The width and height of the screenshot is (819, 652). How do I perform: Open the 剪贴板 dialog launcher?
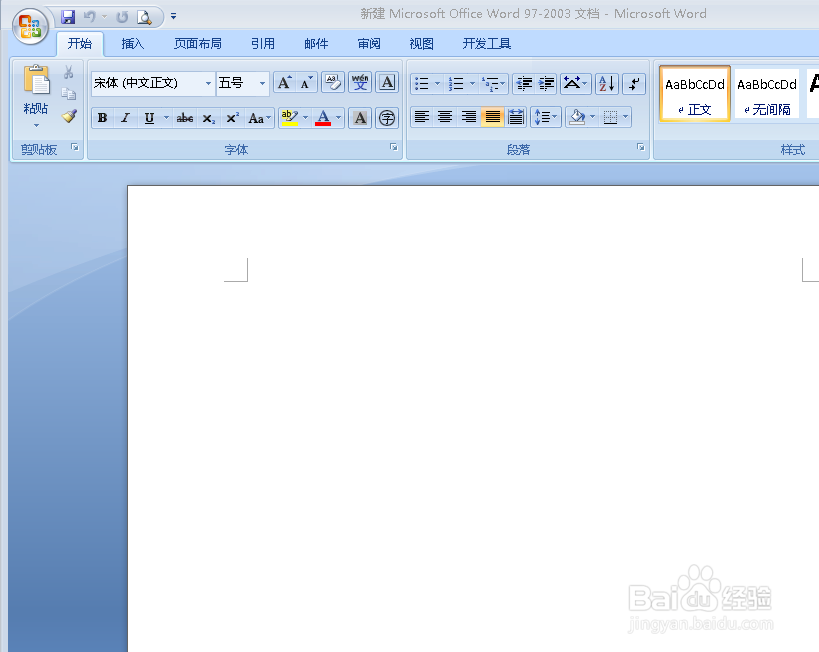click(x=75, y=147)
